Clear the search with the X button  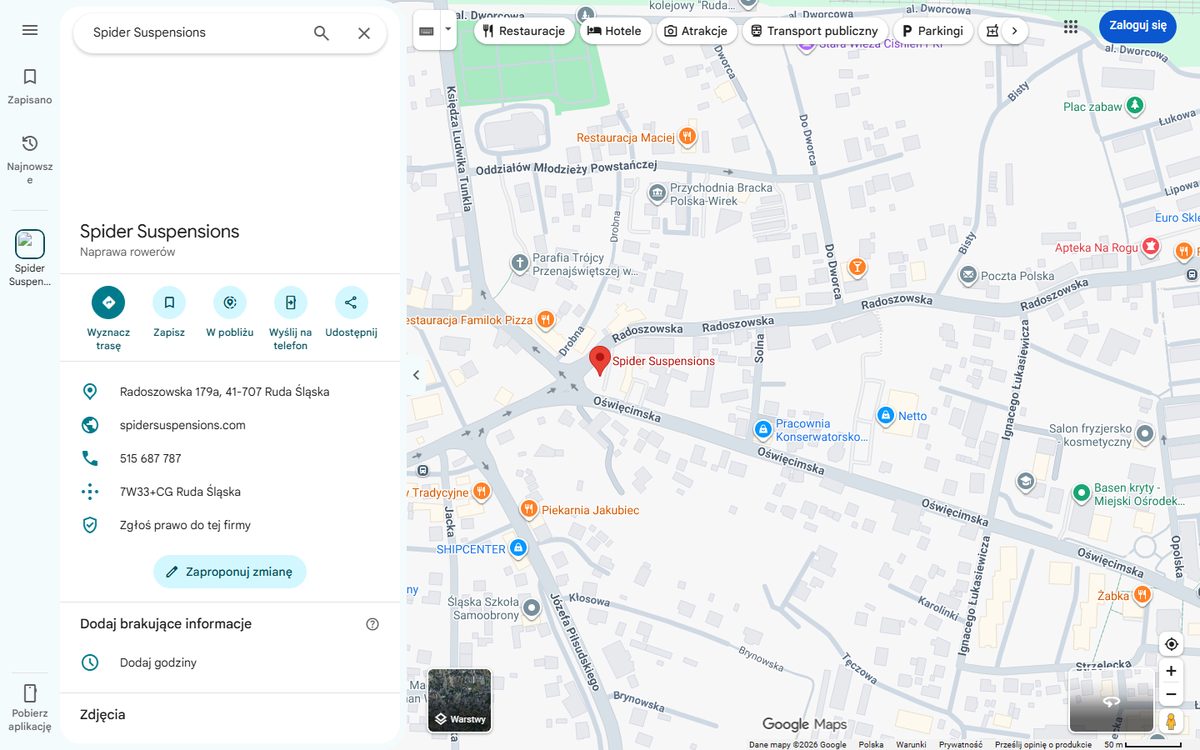364,33
